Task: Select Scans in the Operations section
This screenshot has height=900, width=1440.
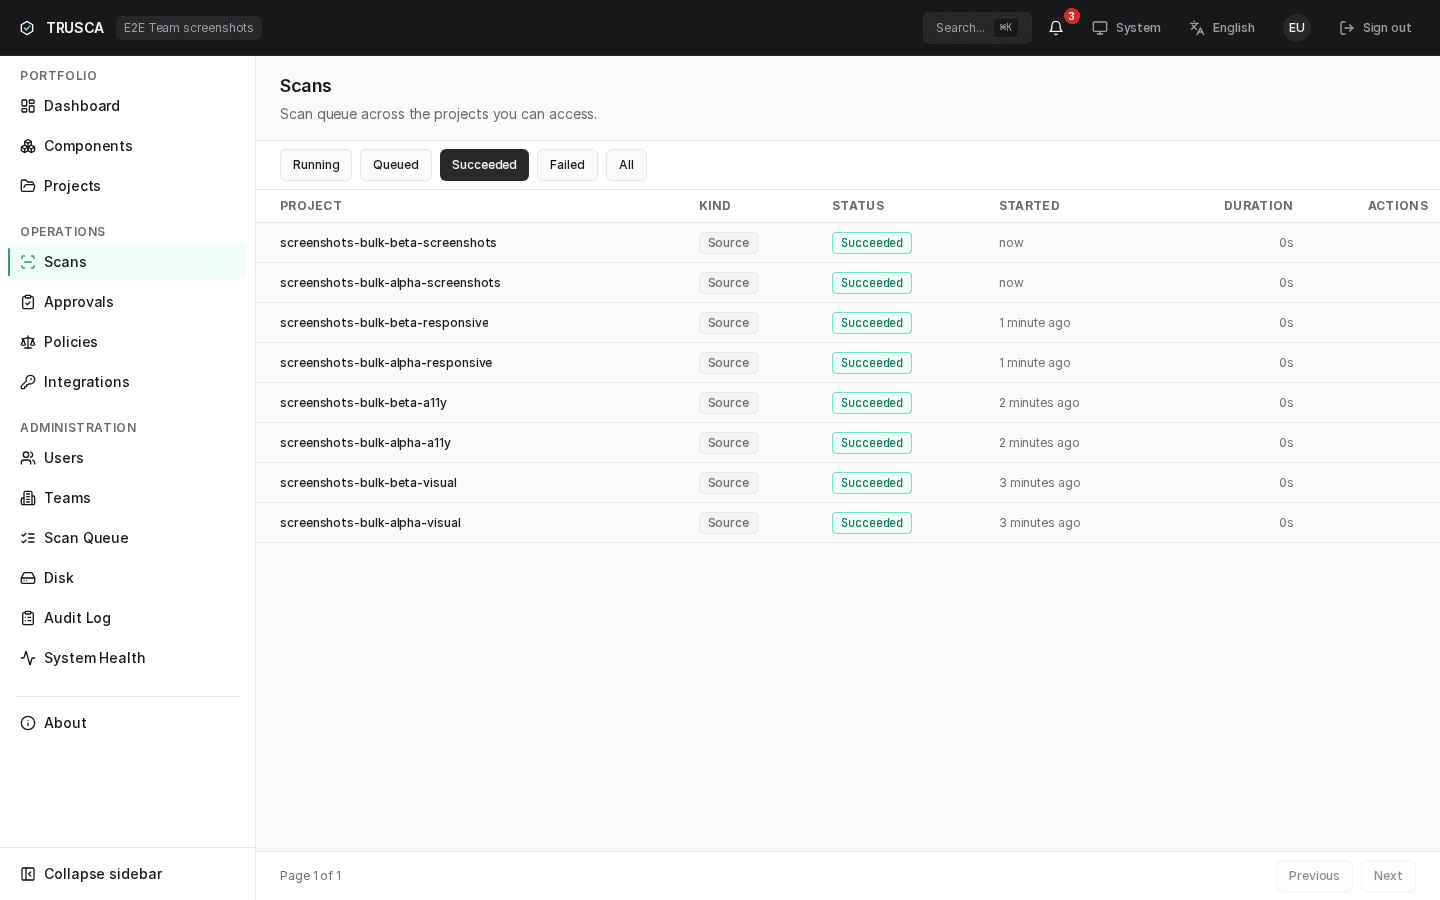Action: 127,262
